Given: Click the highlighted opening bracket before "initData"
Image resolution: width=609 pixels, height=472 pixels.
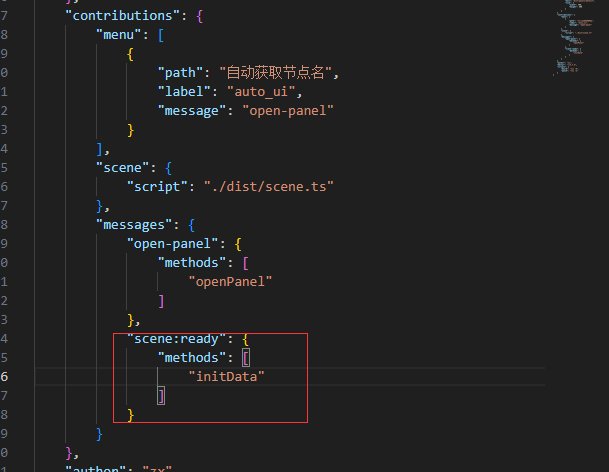Looking at the screenshot, I should pyautogui.click(x=246, y=358).
